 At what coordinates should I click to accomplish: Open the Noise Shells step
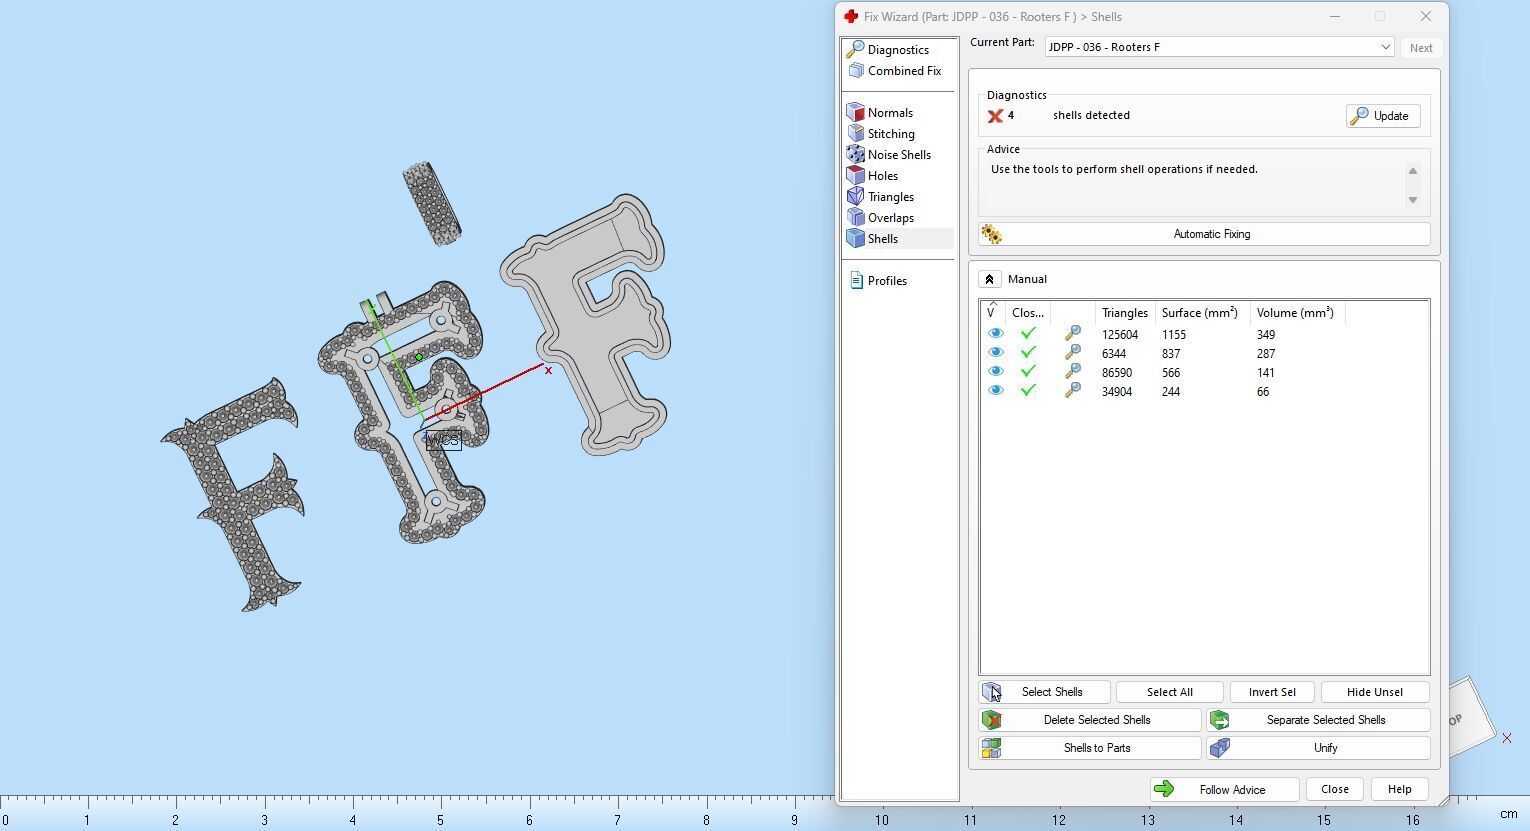pos(889,155)
